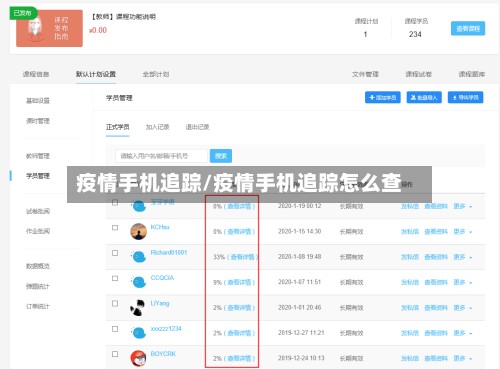This screenshot has width=500, height=369.
Task: Select 课时管理 in the sidebar
Action: [38, 121]
